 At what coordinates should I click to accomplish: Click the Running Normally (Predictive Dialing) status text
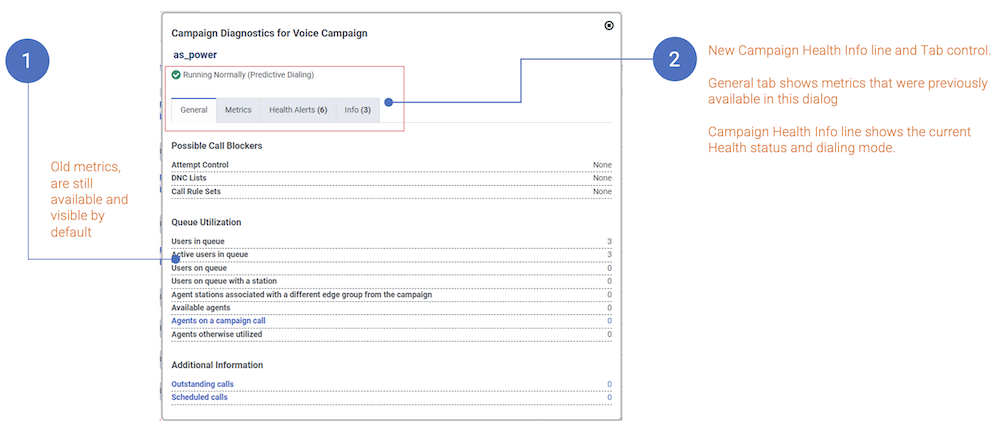tap(248, 75)
